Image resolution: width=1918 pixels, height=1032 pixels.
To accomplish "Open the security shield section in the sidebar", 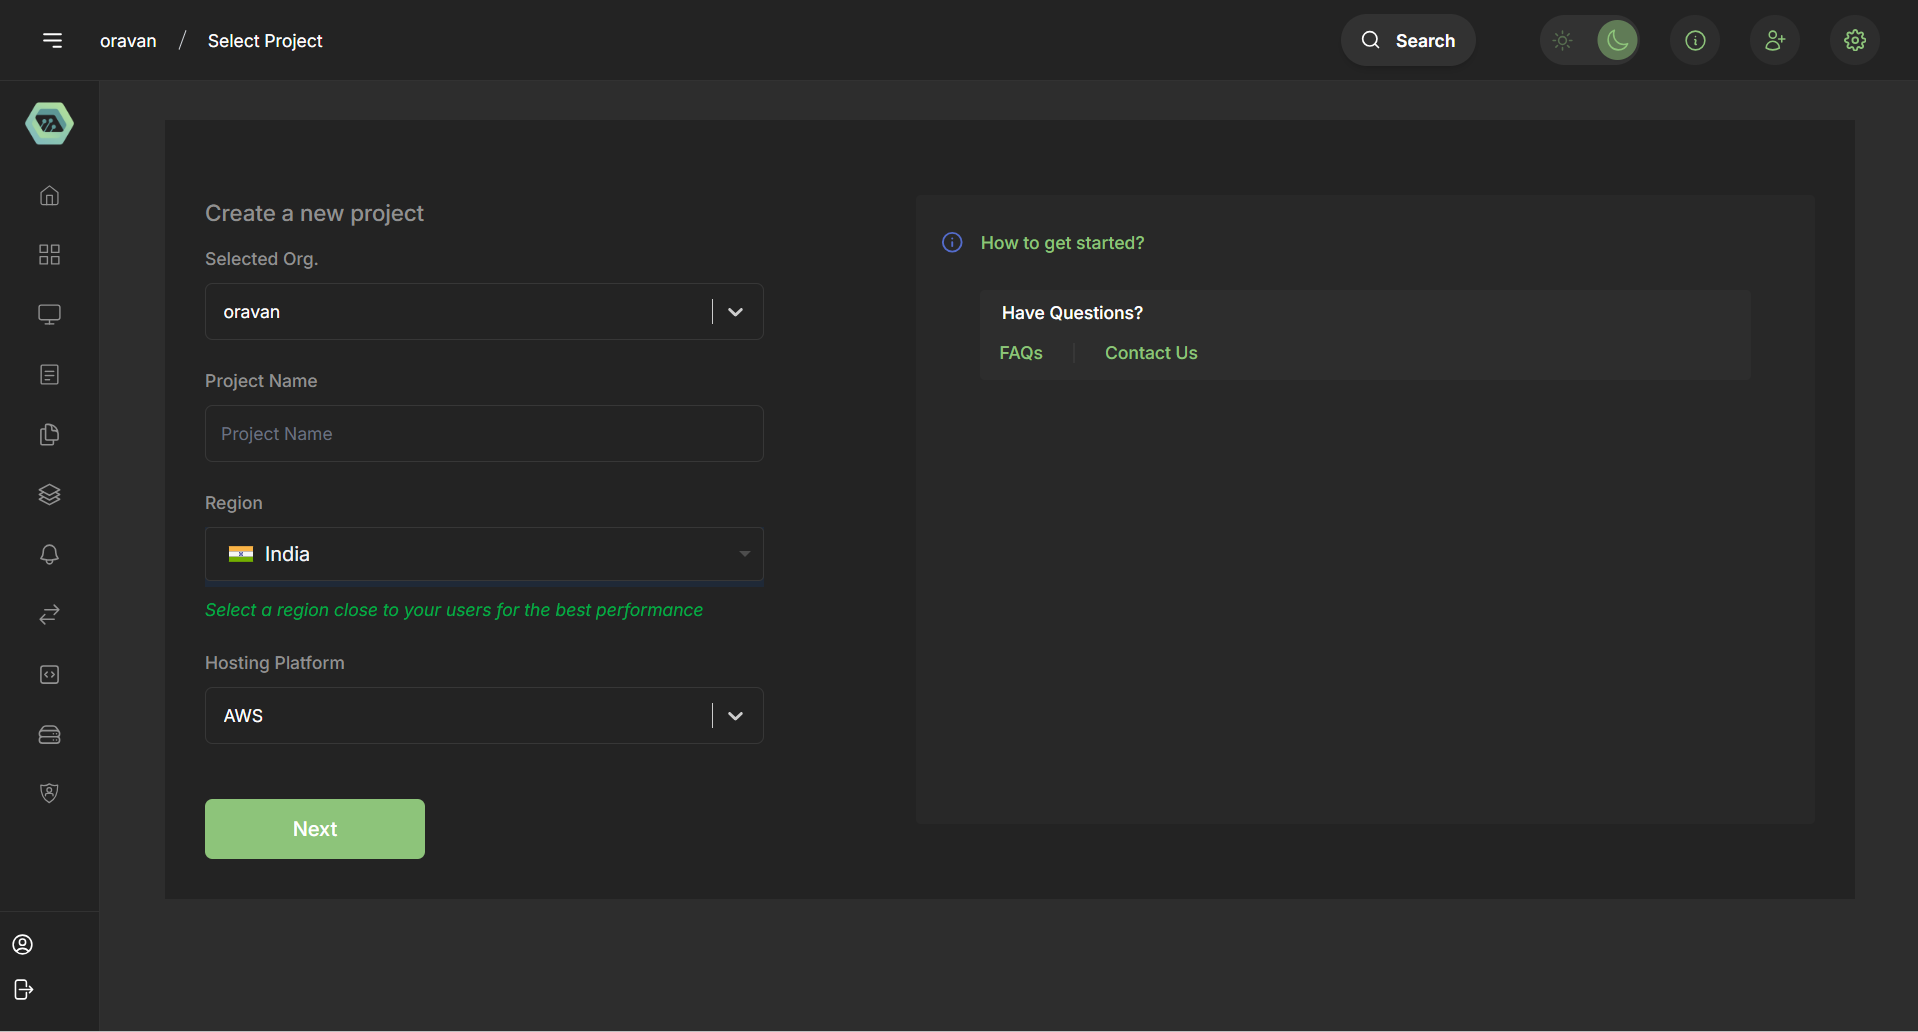I will 48,792.
